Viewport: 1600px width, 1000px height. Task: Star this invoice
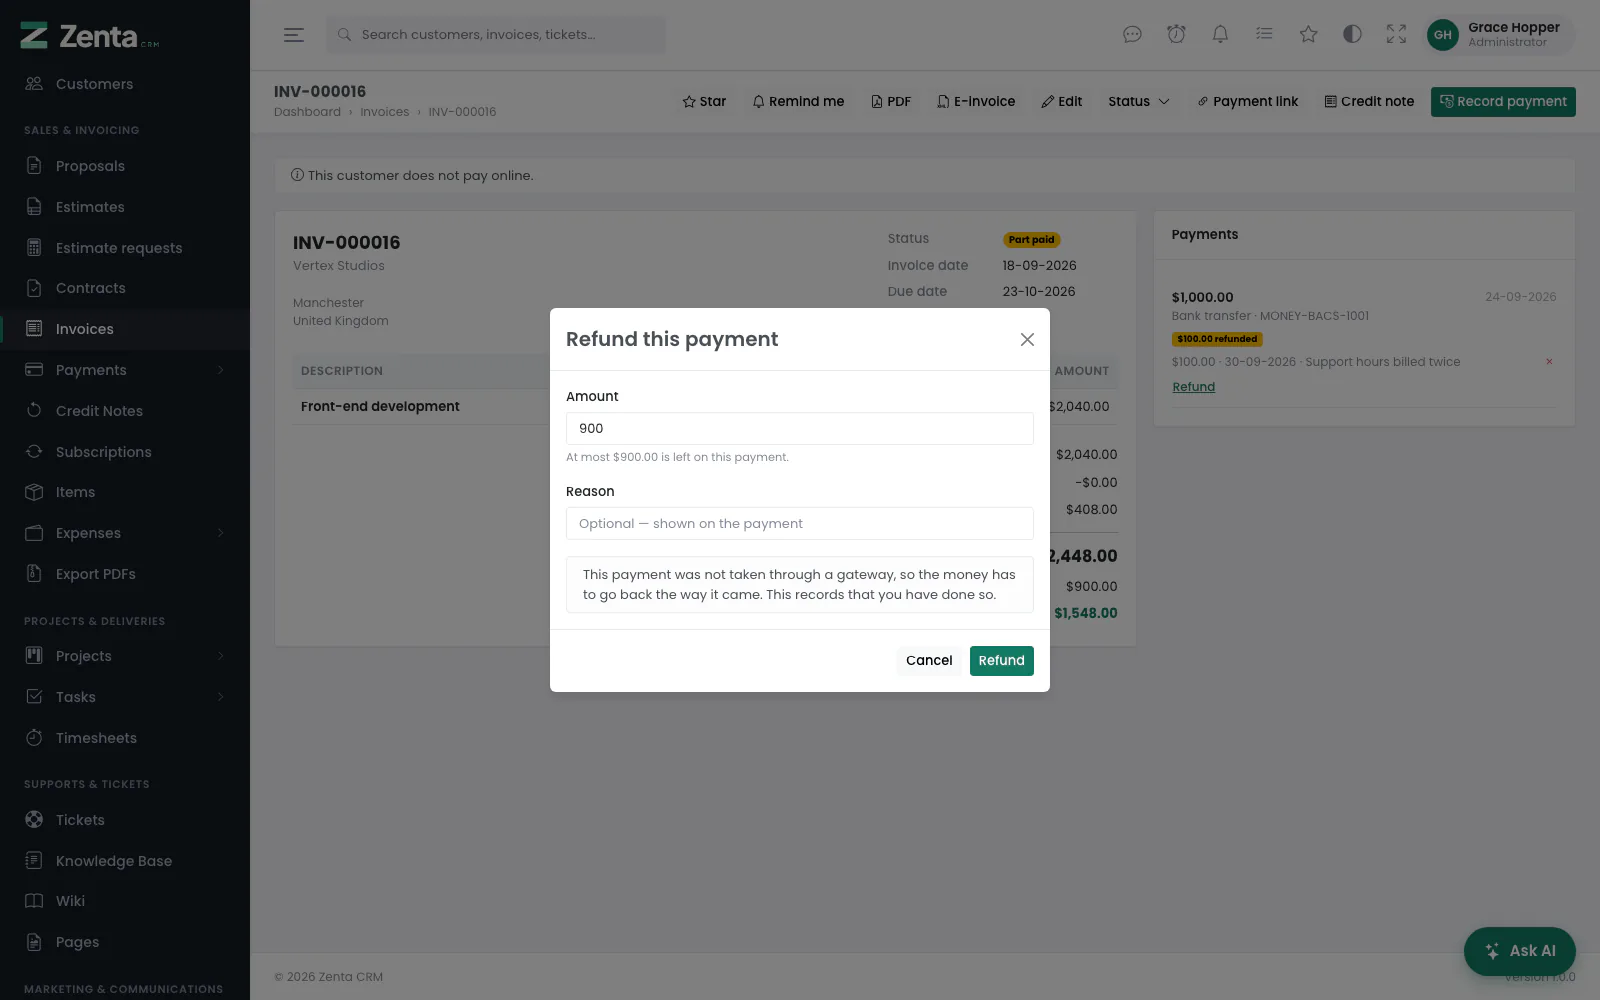704,102
